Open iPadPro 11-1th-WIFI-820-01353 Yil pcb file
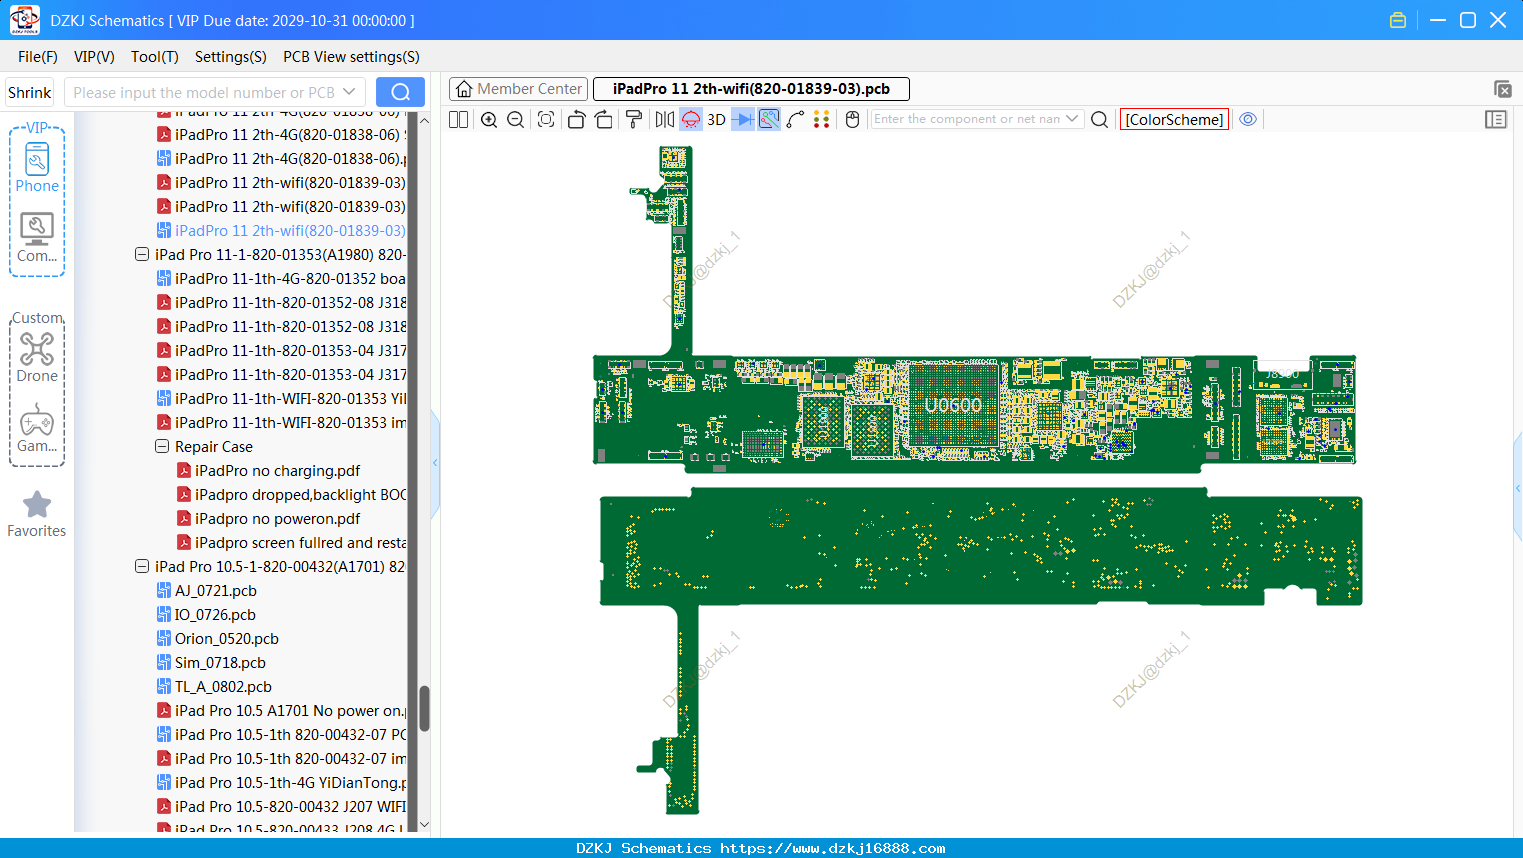The width and height of the screenshot is (1523, 858). tap(281, 399)
